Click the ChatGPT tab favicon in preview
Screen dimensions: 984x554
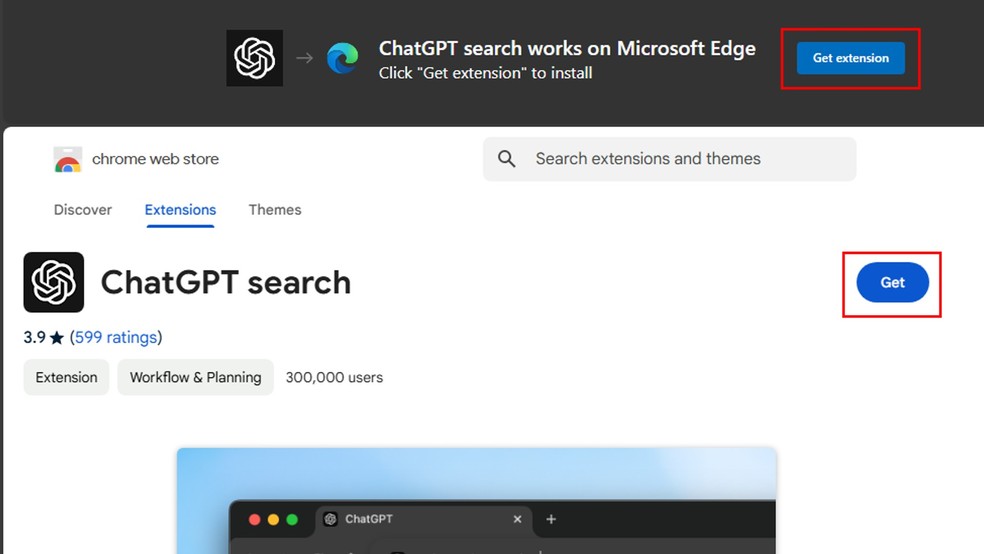[330, 519]
